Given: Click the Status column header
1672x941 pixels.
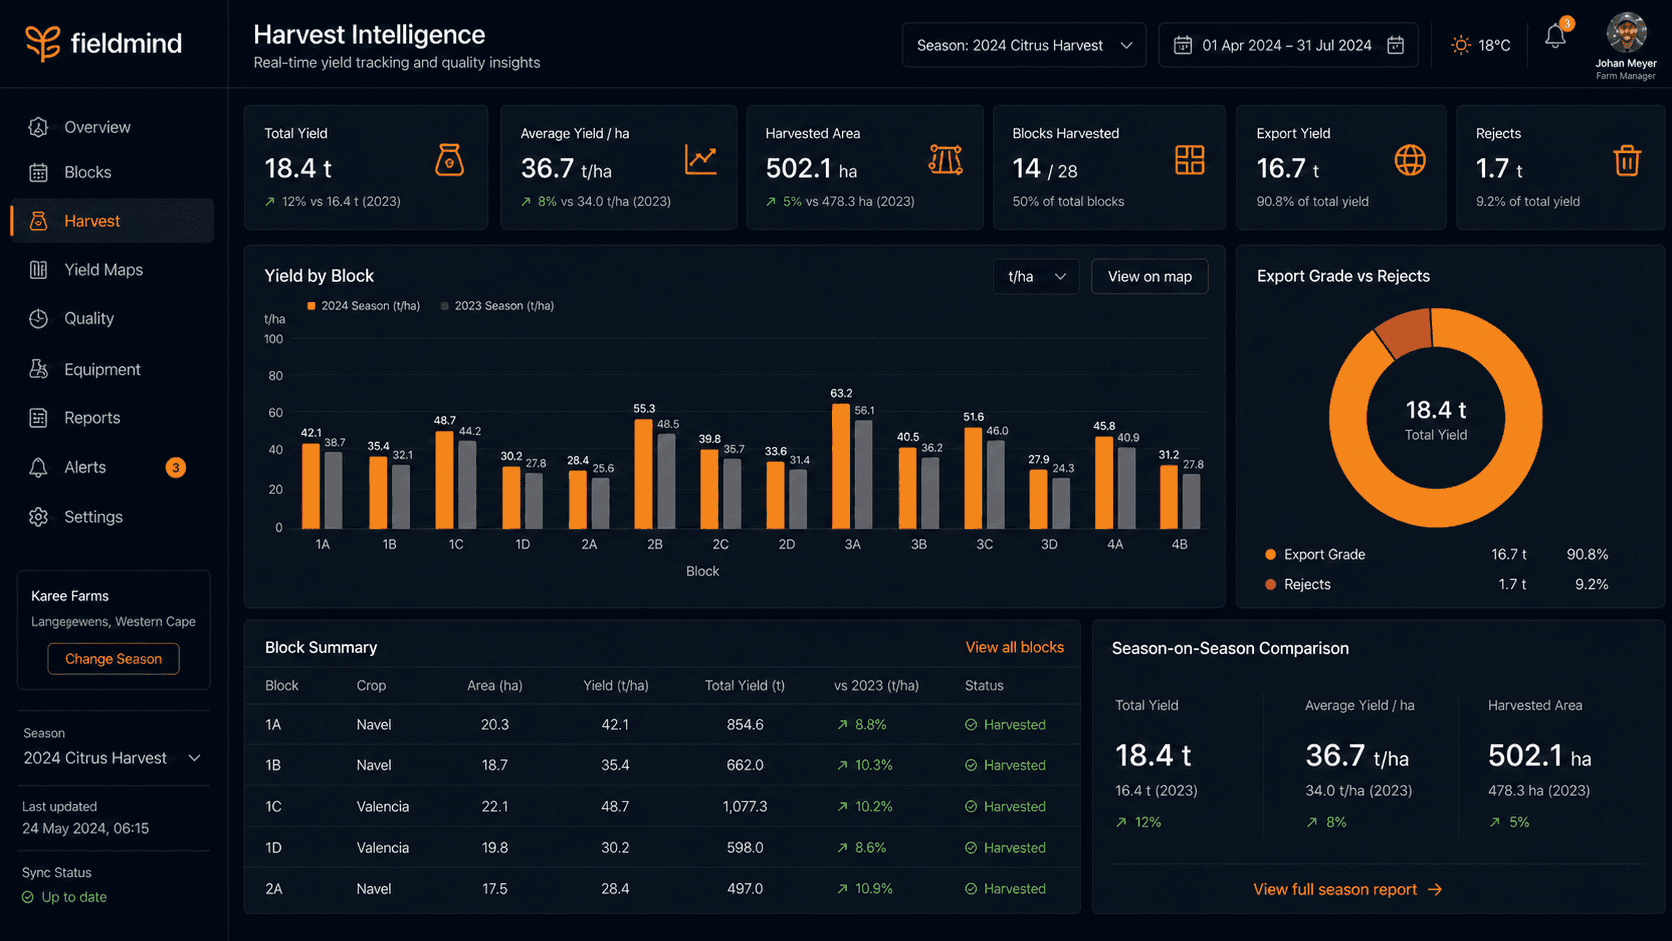Looking at the screenshot, I should (x=984, y=686).
